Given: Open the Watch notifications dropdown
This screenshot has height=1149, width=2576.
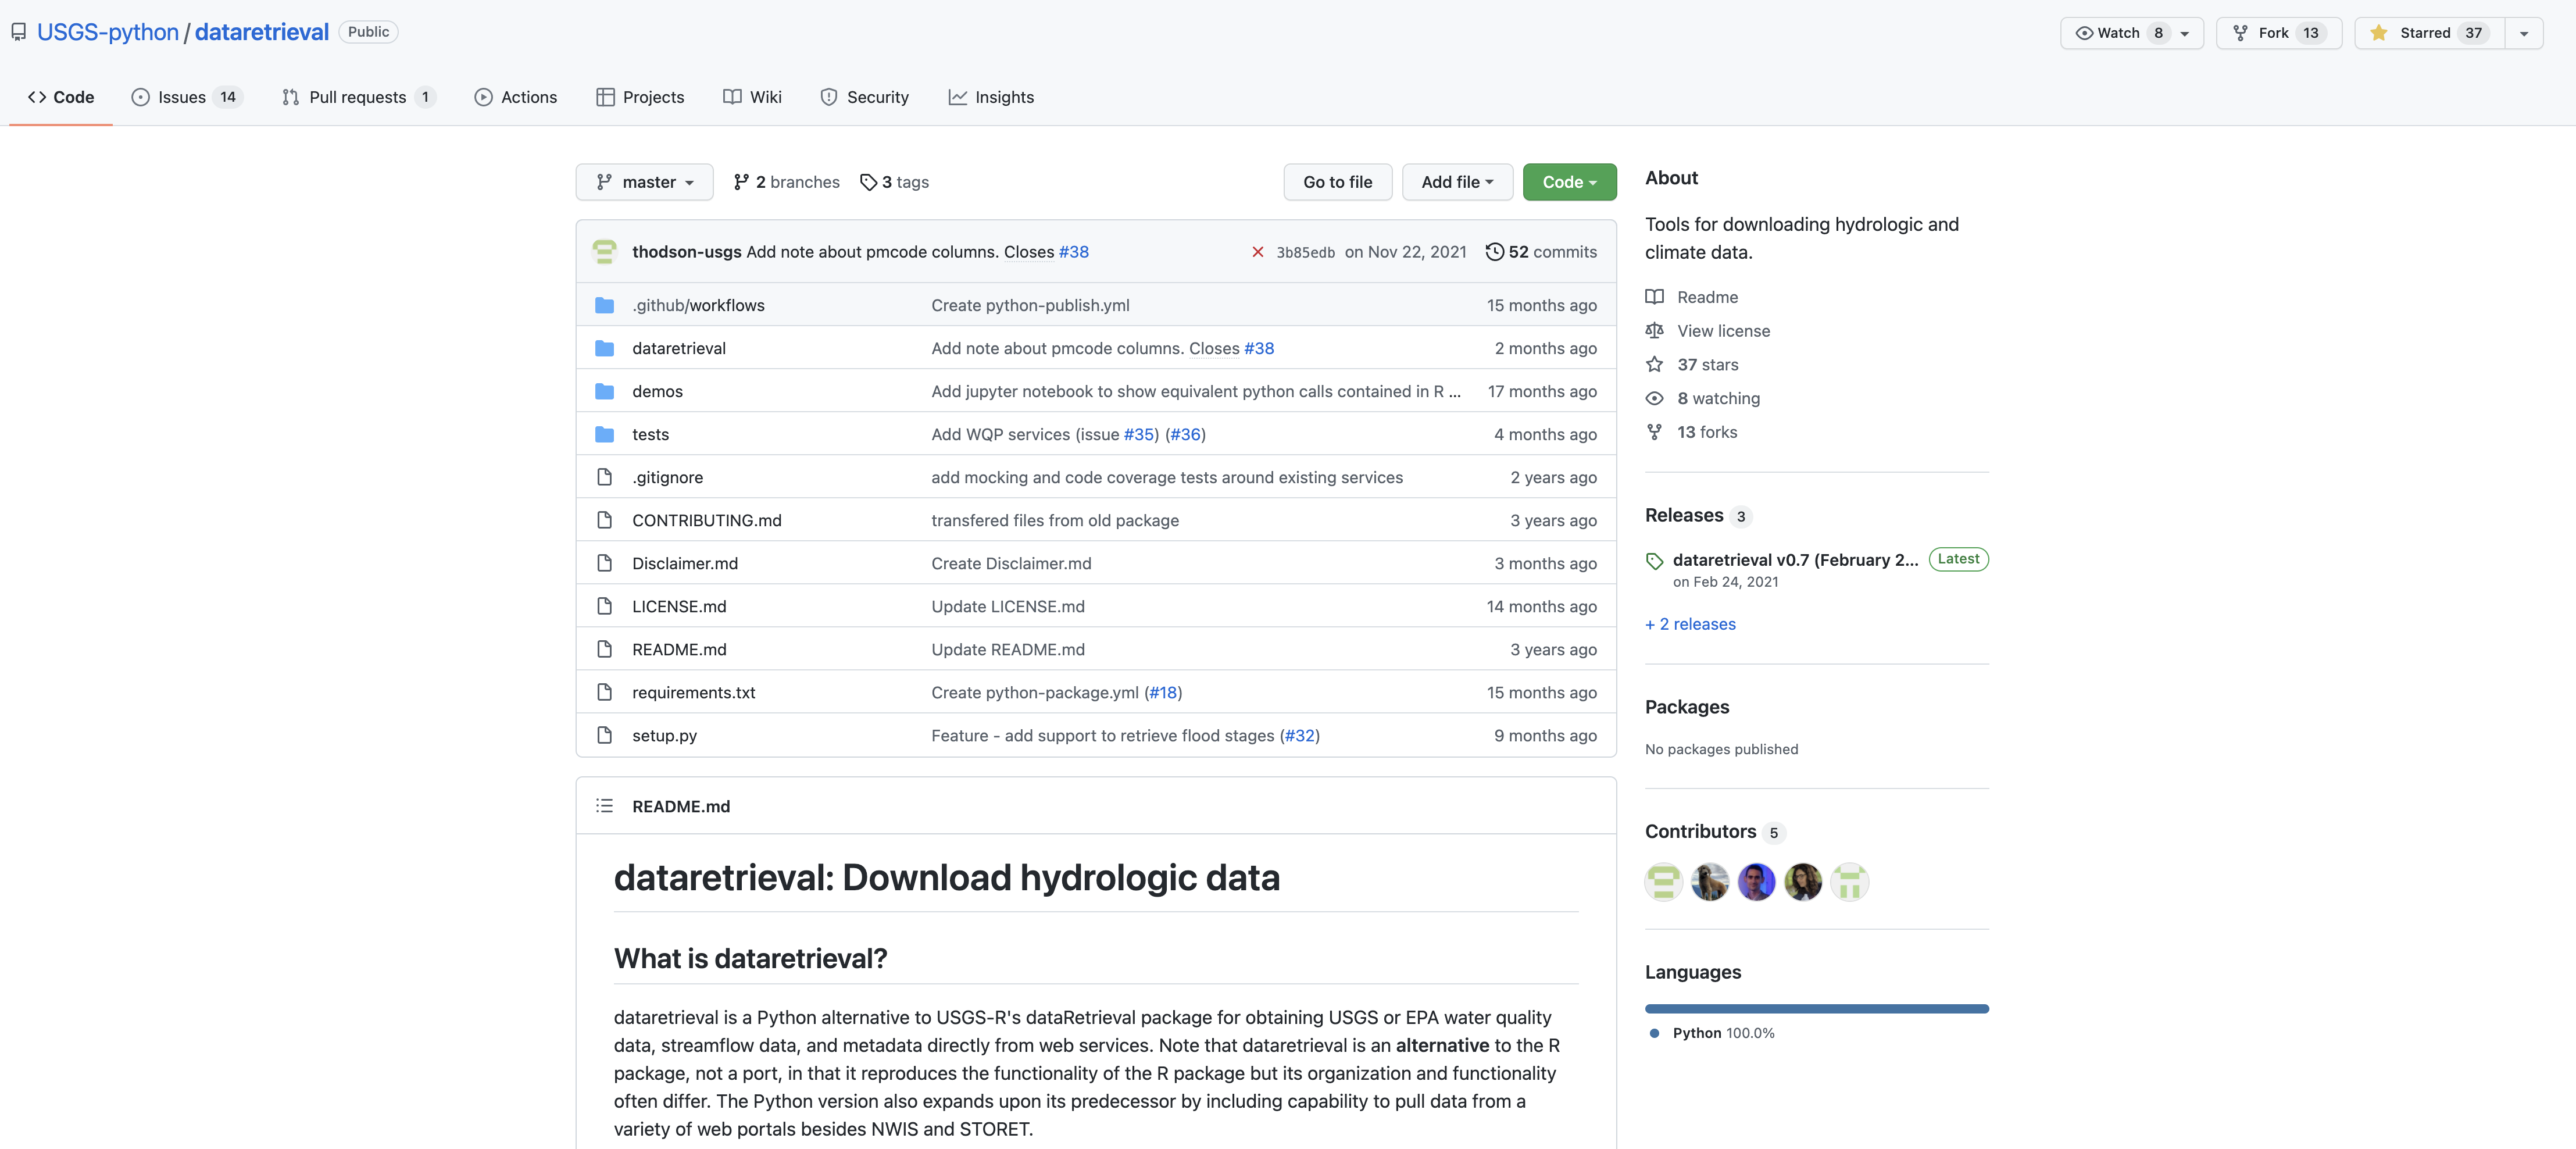Looking at the screenshot, I should [2132, 33].
